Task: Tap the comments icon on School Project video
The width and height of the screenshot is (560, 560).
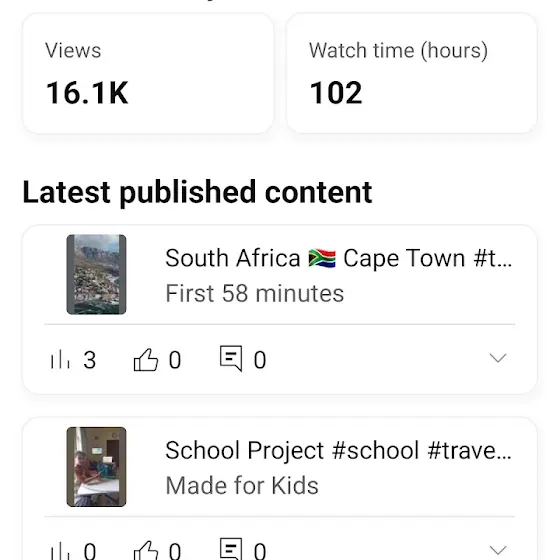Action: 231,549
